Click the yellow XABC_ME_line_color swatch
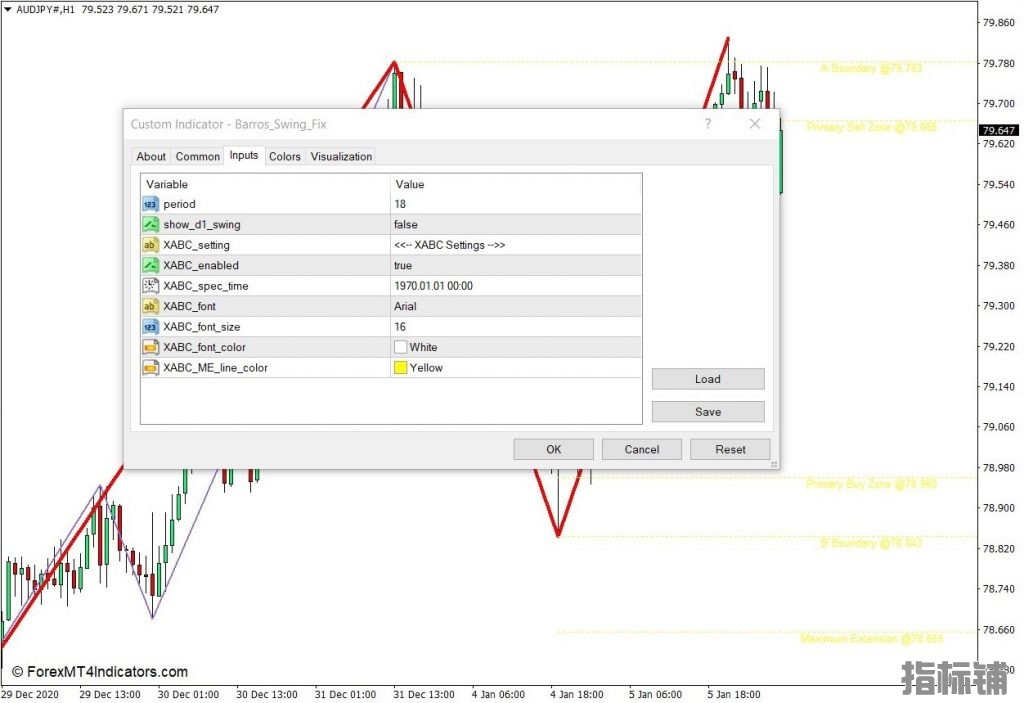 point(400,368)
